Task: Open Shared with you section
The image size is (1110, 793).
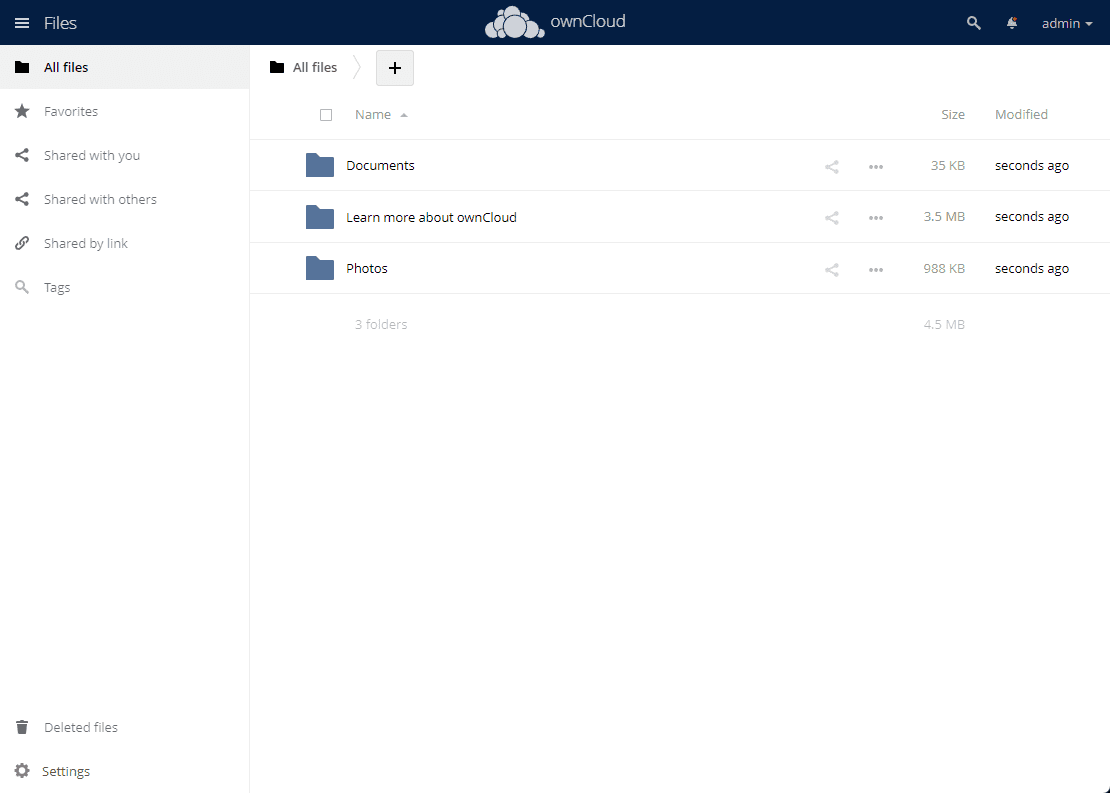Action: tap(125, 155)
